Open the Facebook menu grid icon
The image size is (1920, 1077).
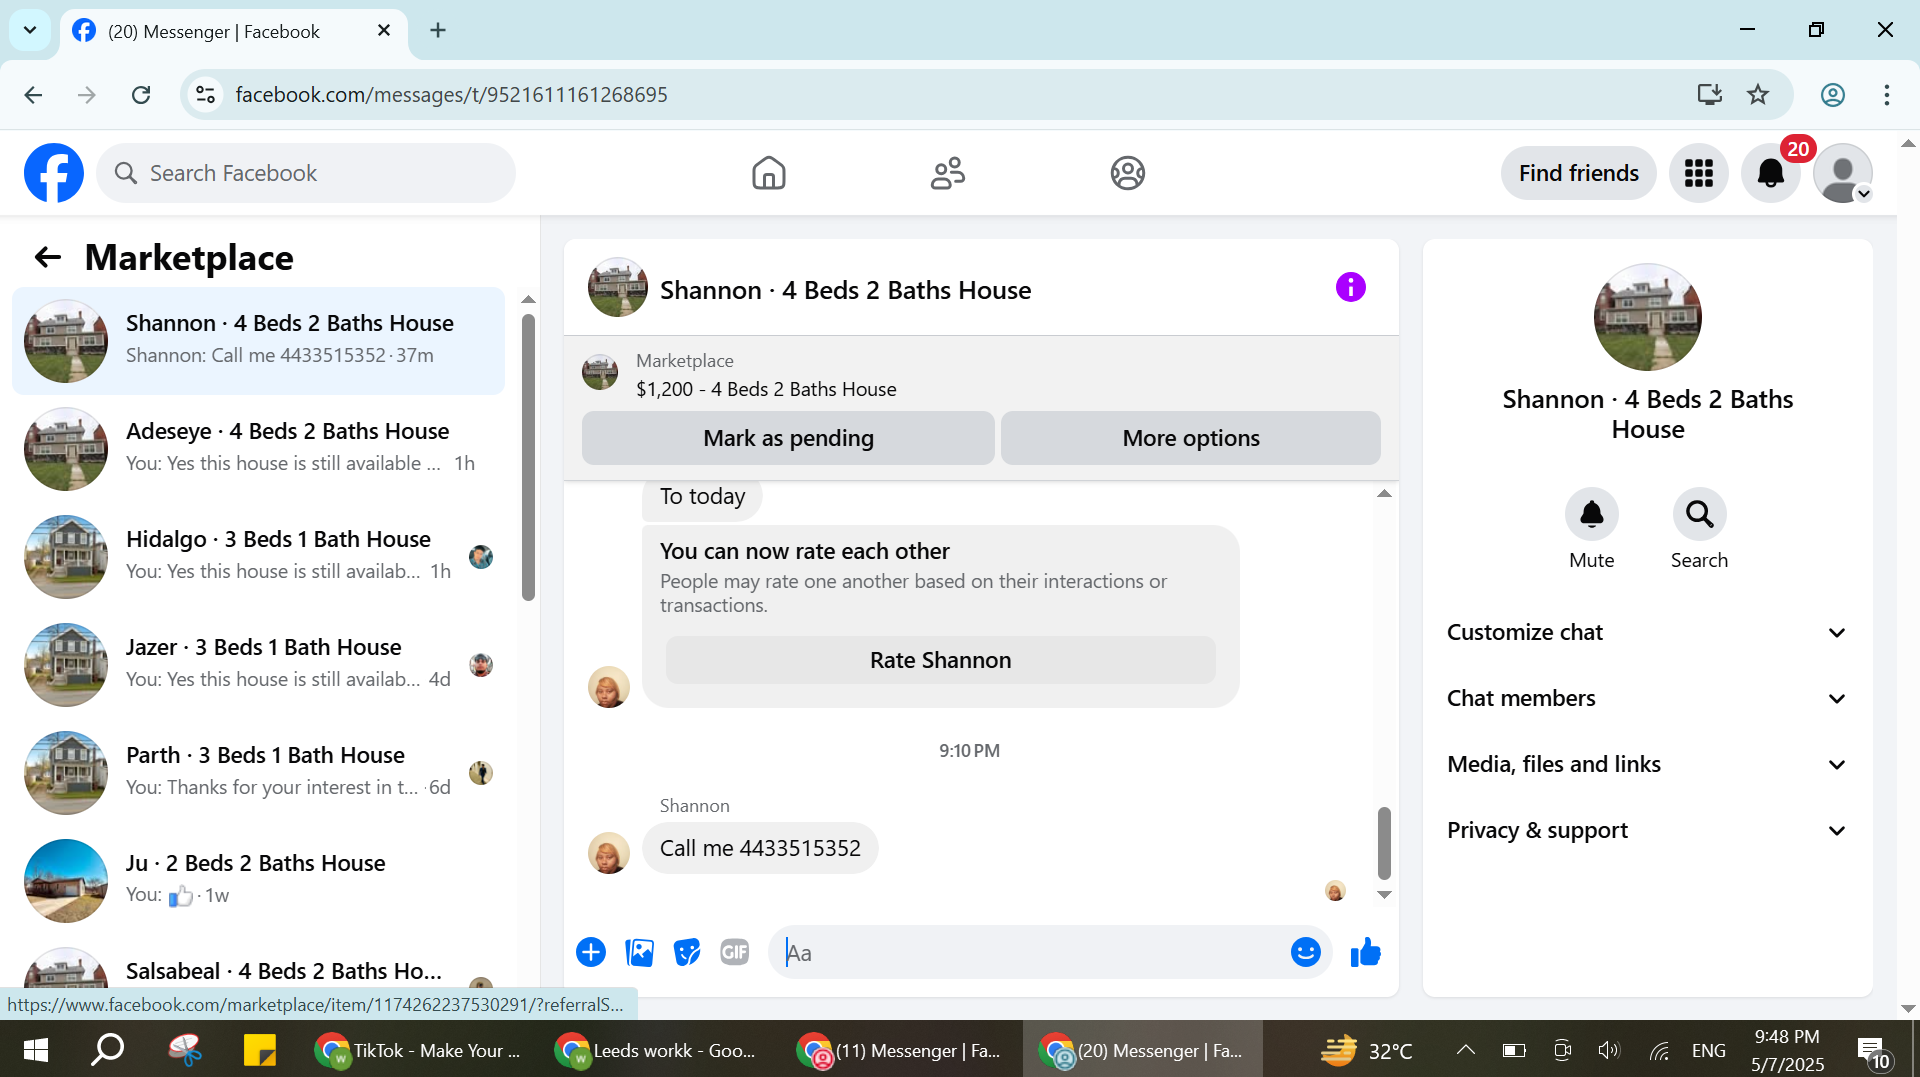[1698, 173]
